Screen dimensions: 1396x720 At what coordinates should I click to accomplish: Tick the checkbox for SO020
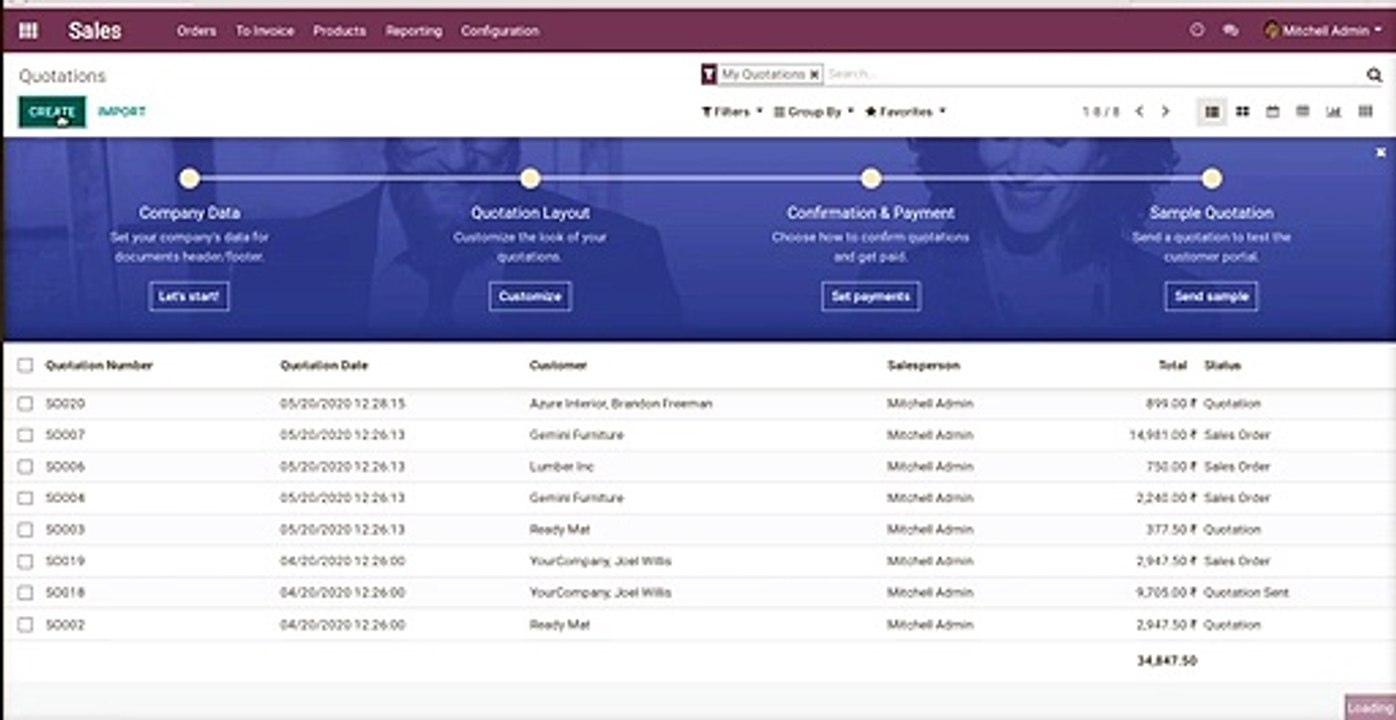(x=25, y=404)
